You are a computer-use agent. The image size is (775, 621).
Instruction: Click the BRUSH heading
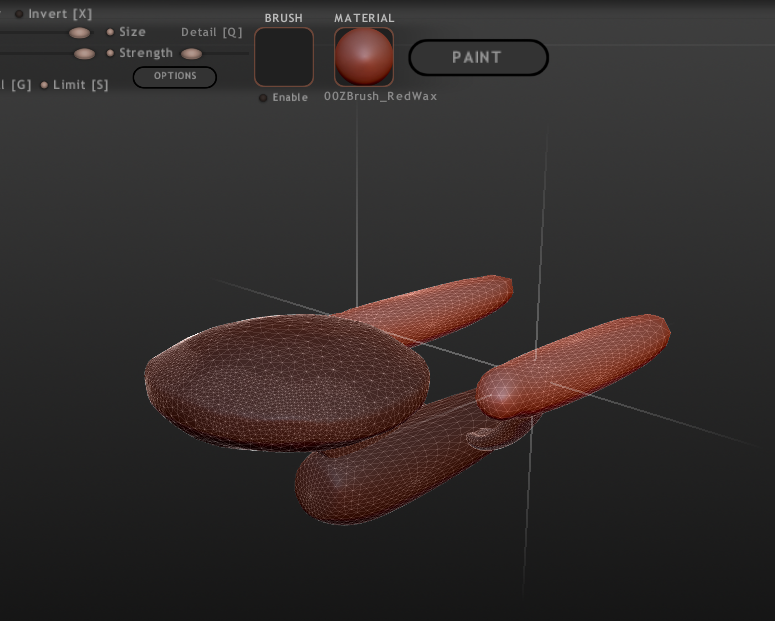click(284, 18)
